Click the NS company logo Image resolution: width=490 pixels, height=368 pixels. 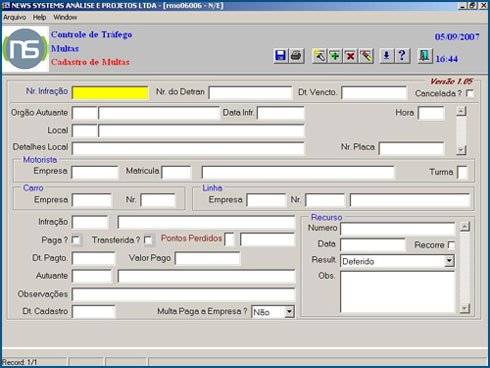click(25, 49)
